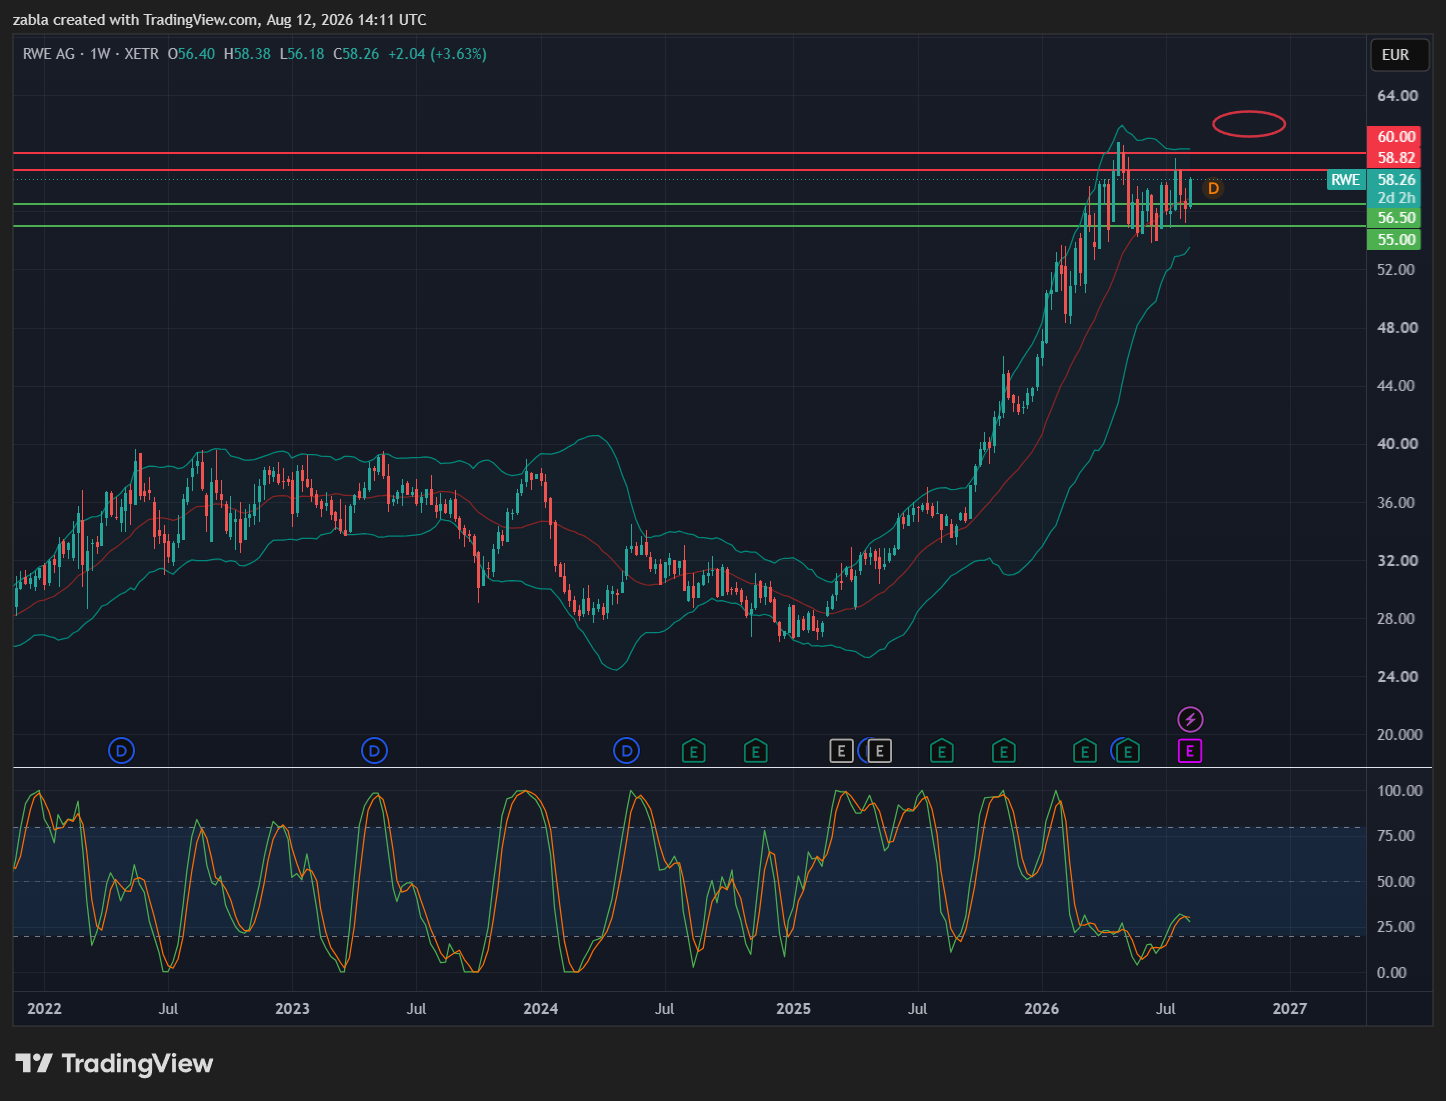The width and height of the screenshot is (1446, 1101).
Task: Open the green earnings marker for March 2026
Action: (1085, 751)
